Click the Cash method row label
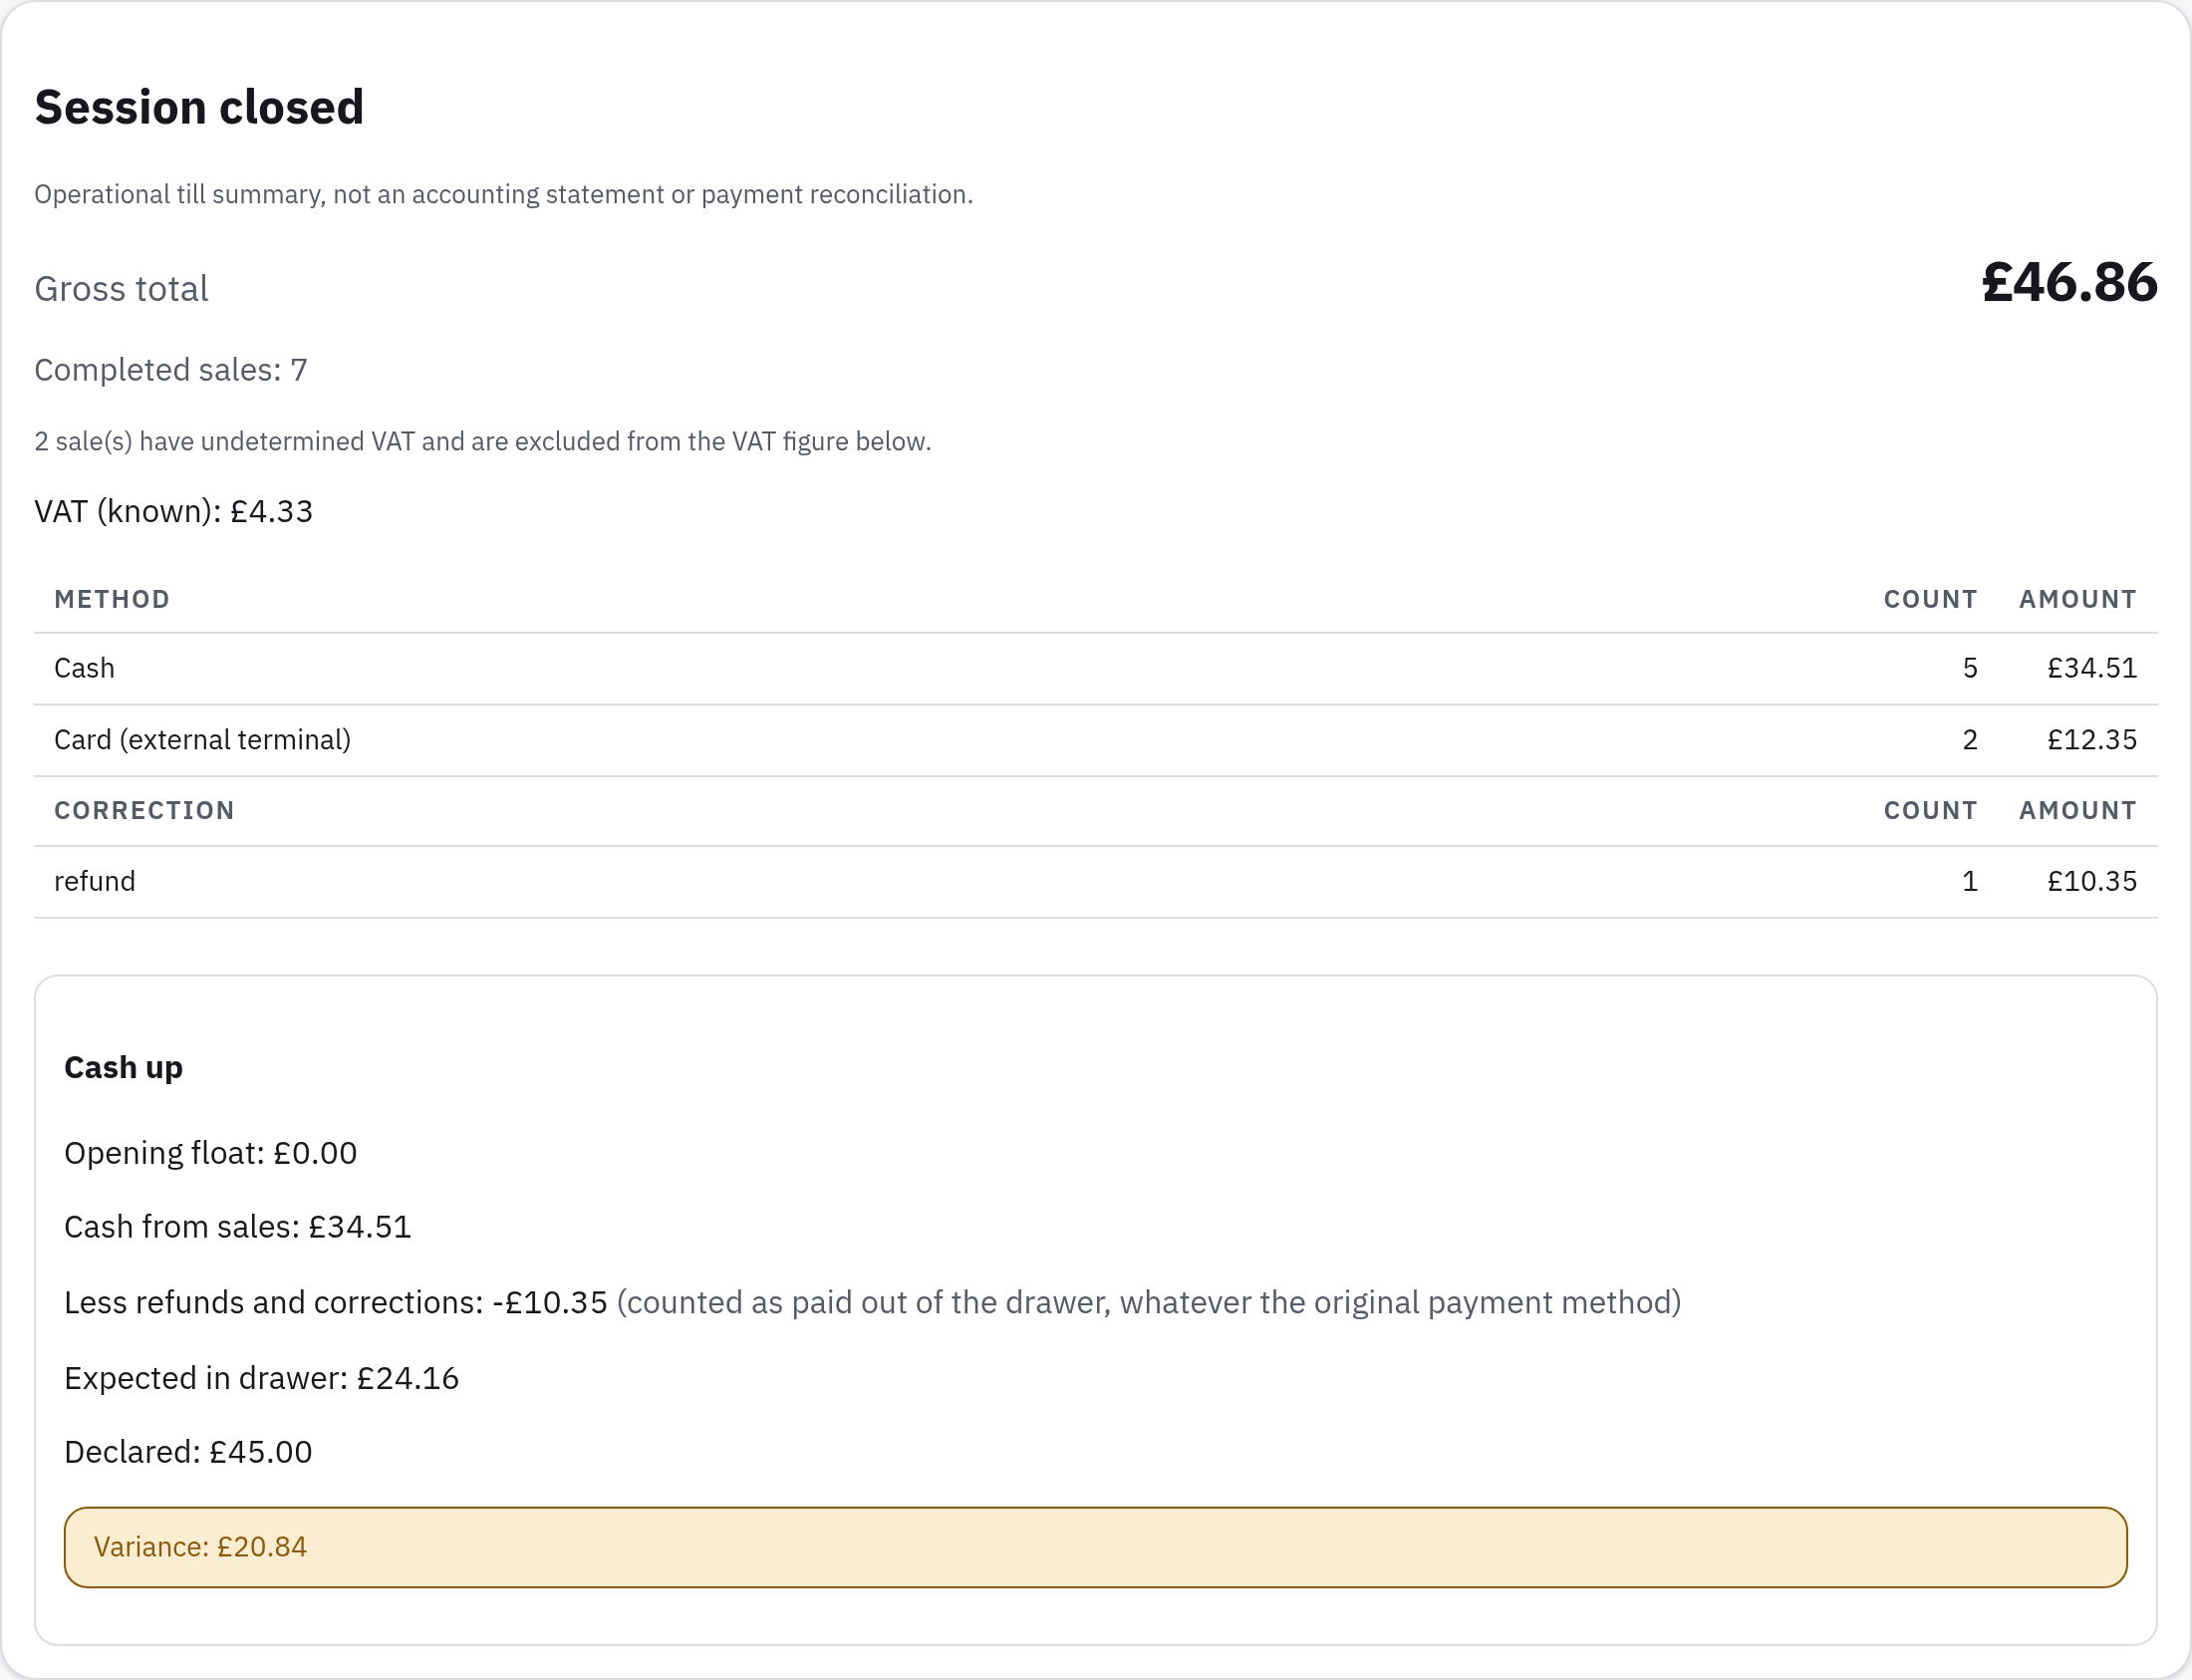 pyautogui.click(x=84, y=668)
